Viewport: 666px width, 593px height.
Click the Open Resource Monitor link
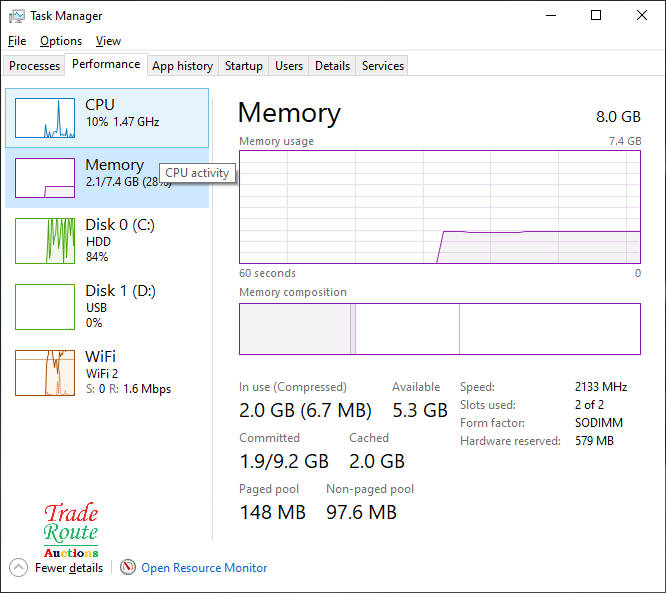pyautogui.click(x=204, y=568)
